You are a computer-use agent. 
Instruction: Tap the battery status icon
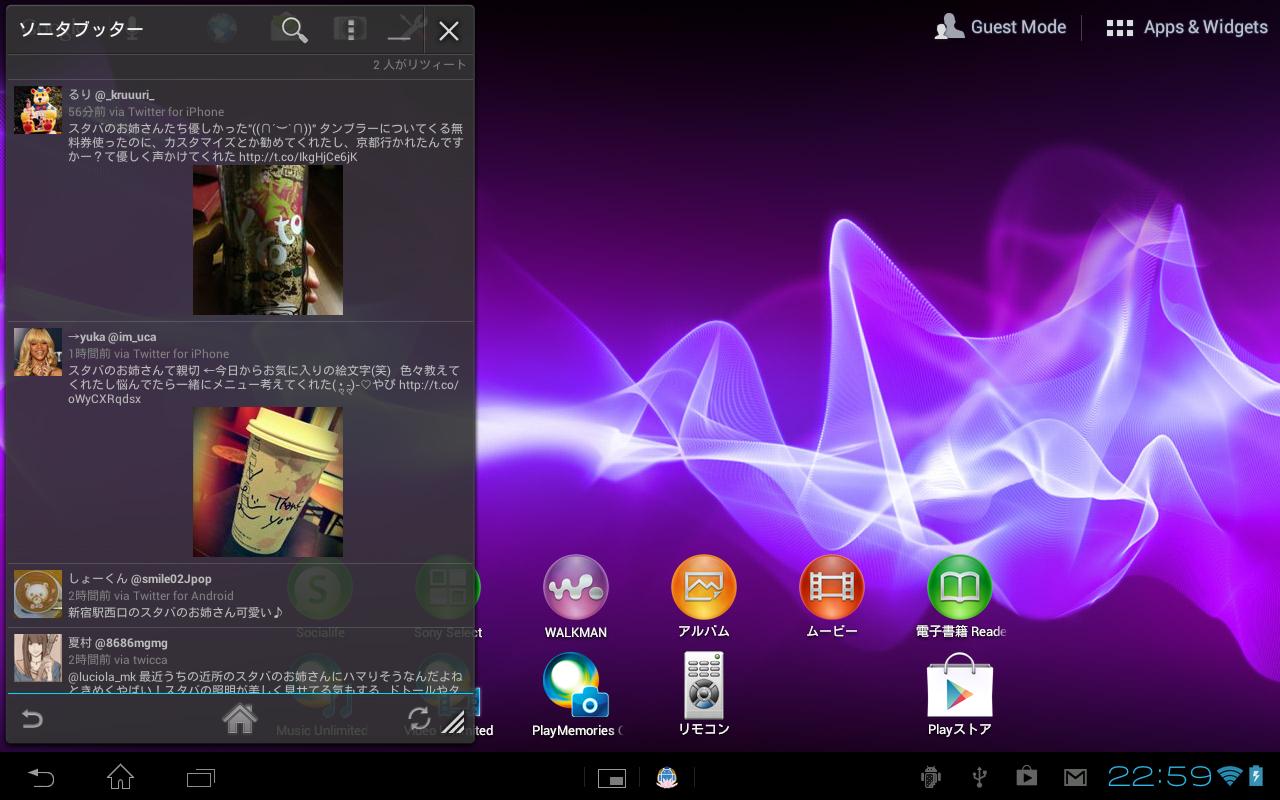(1256, 776)
